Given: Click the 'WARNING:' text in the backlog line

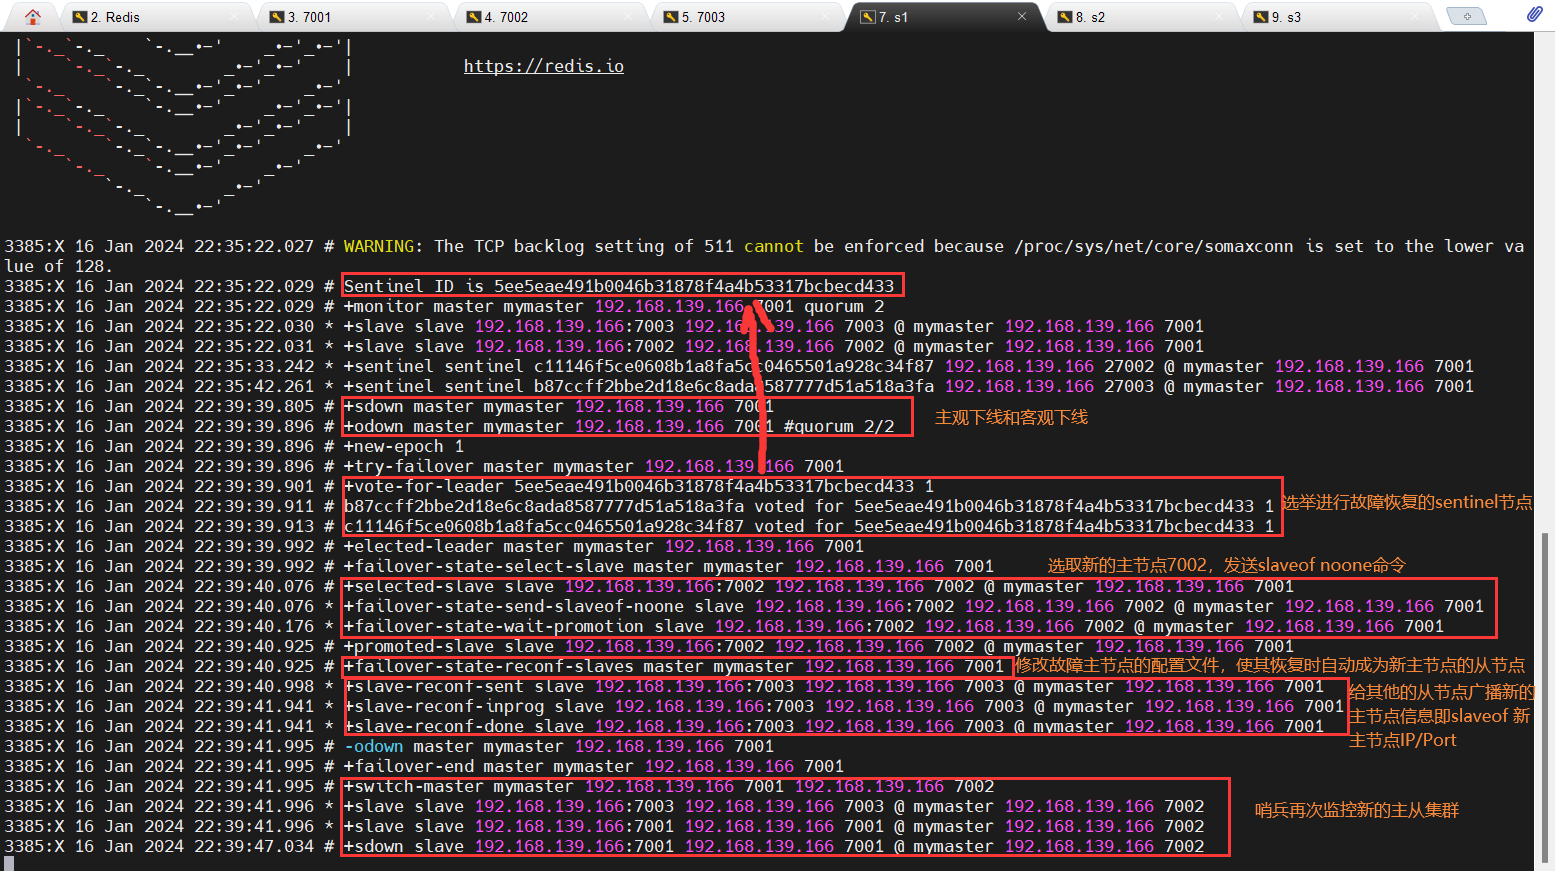Looking at the screenshot, I should (x=384, y=246).
